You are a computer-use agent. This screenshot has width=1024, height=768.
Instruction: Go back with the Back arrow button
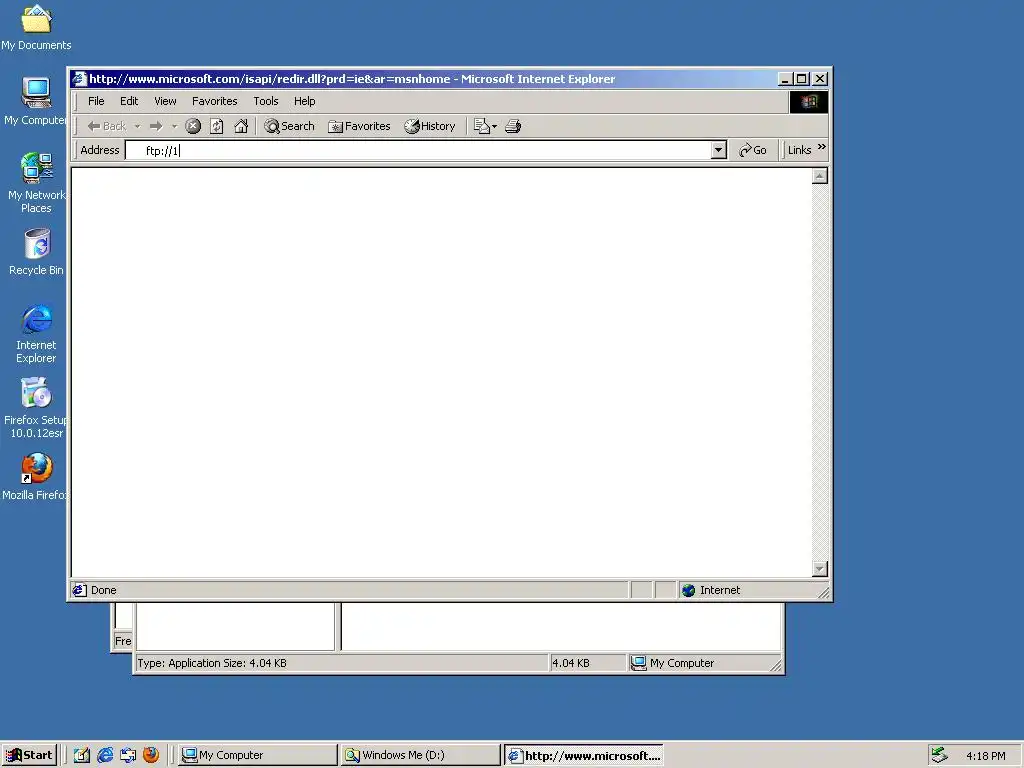(x=107, y=126)
